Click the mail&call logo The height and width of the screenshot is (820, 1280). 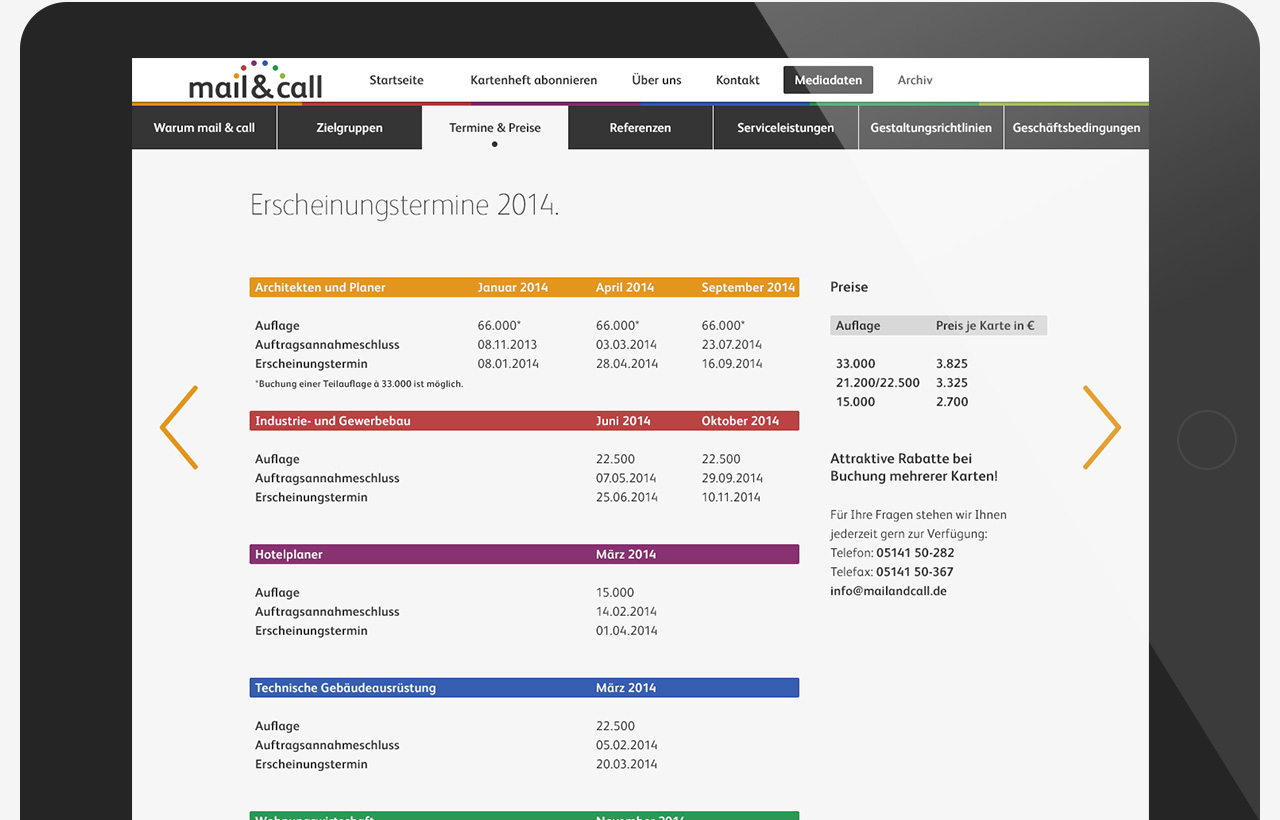256,80
